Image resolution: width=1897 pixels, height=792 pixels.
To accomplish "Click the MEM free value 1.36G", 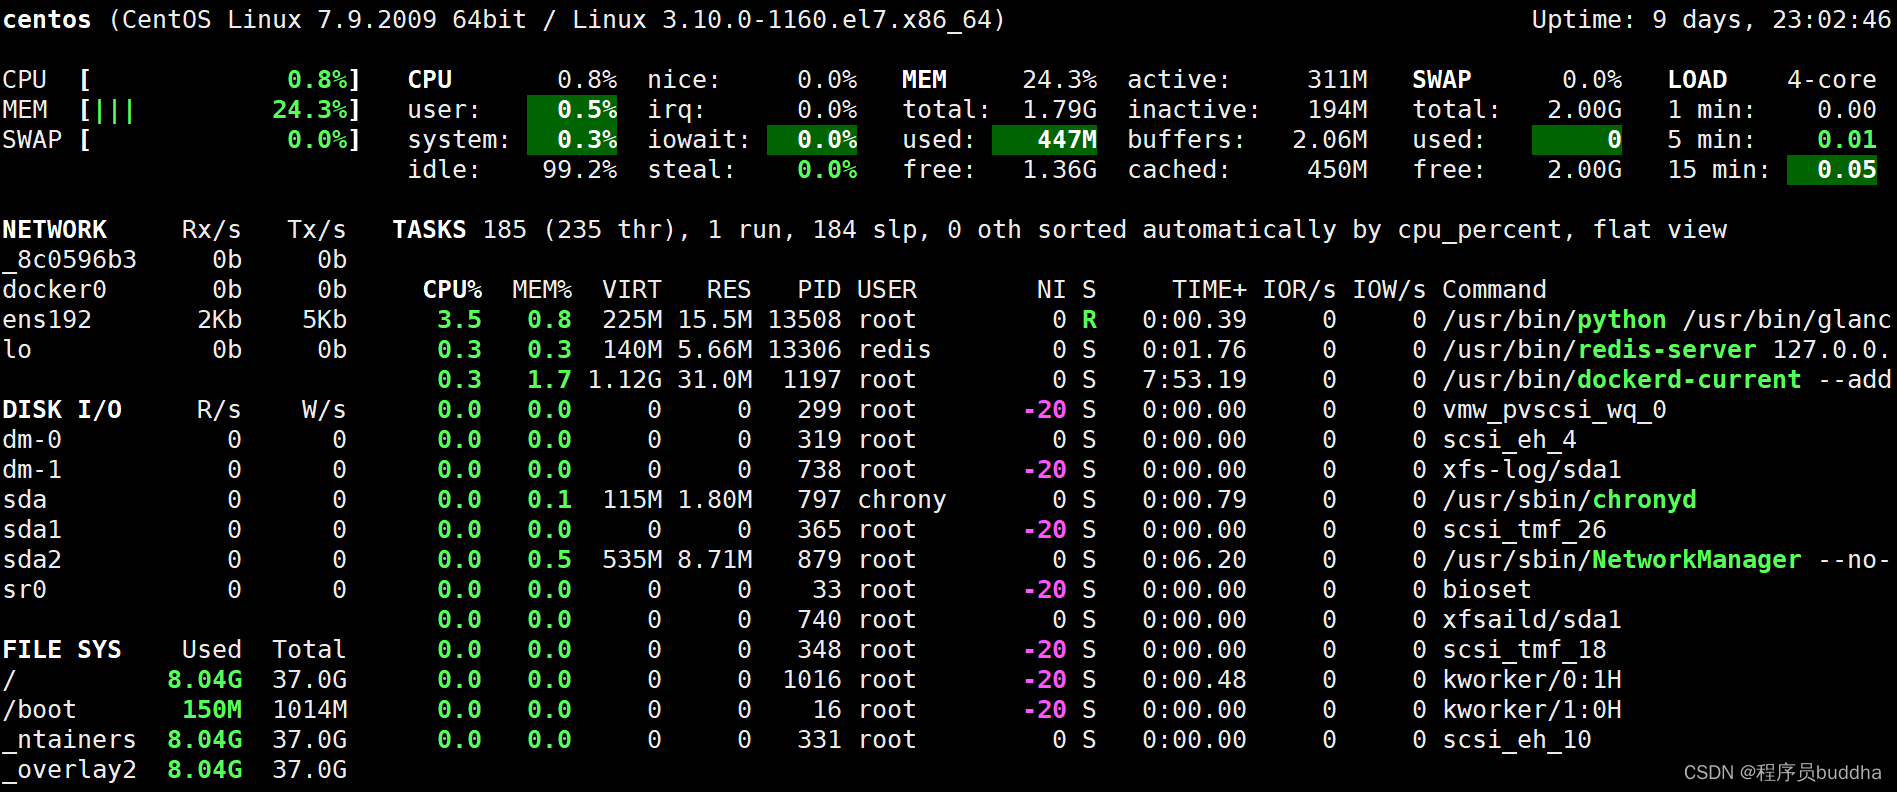I will tap(1059, 170).
